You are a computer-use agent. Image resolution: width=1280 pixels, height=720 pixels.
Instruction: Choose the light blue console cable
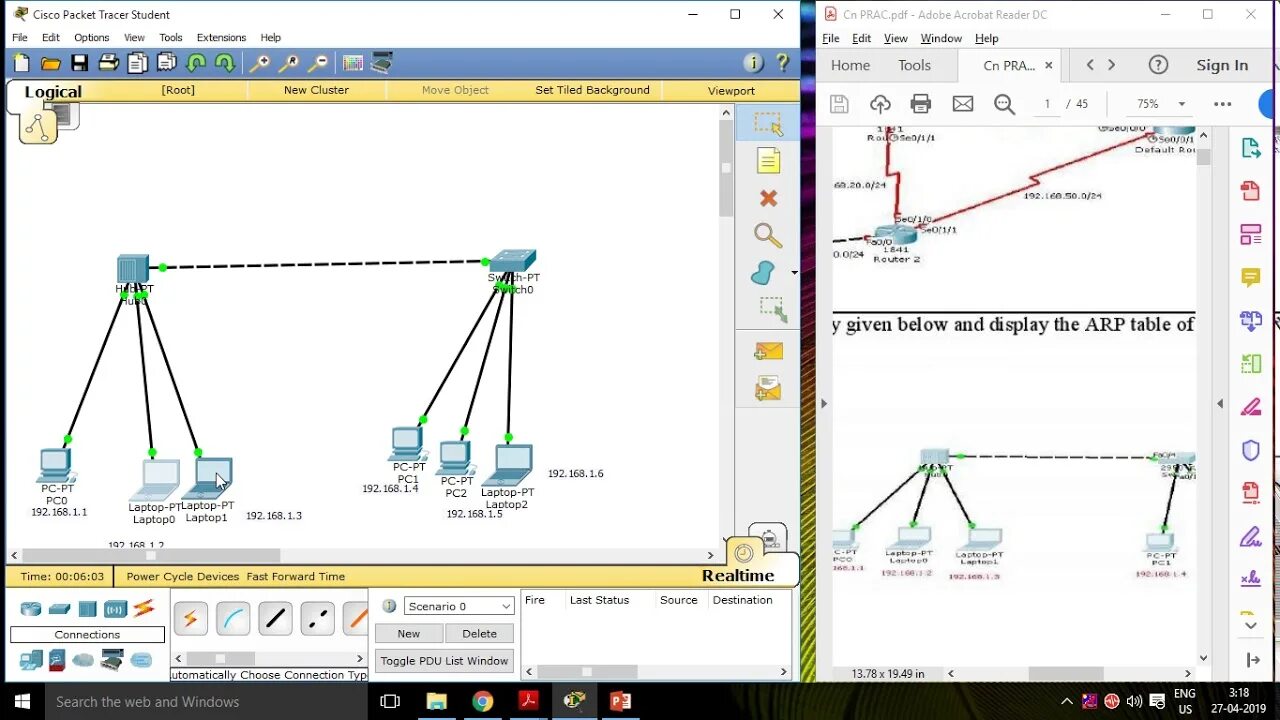click(x=233, y=619)
